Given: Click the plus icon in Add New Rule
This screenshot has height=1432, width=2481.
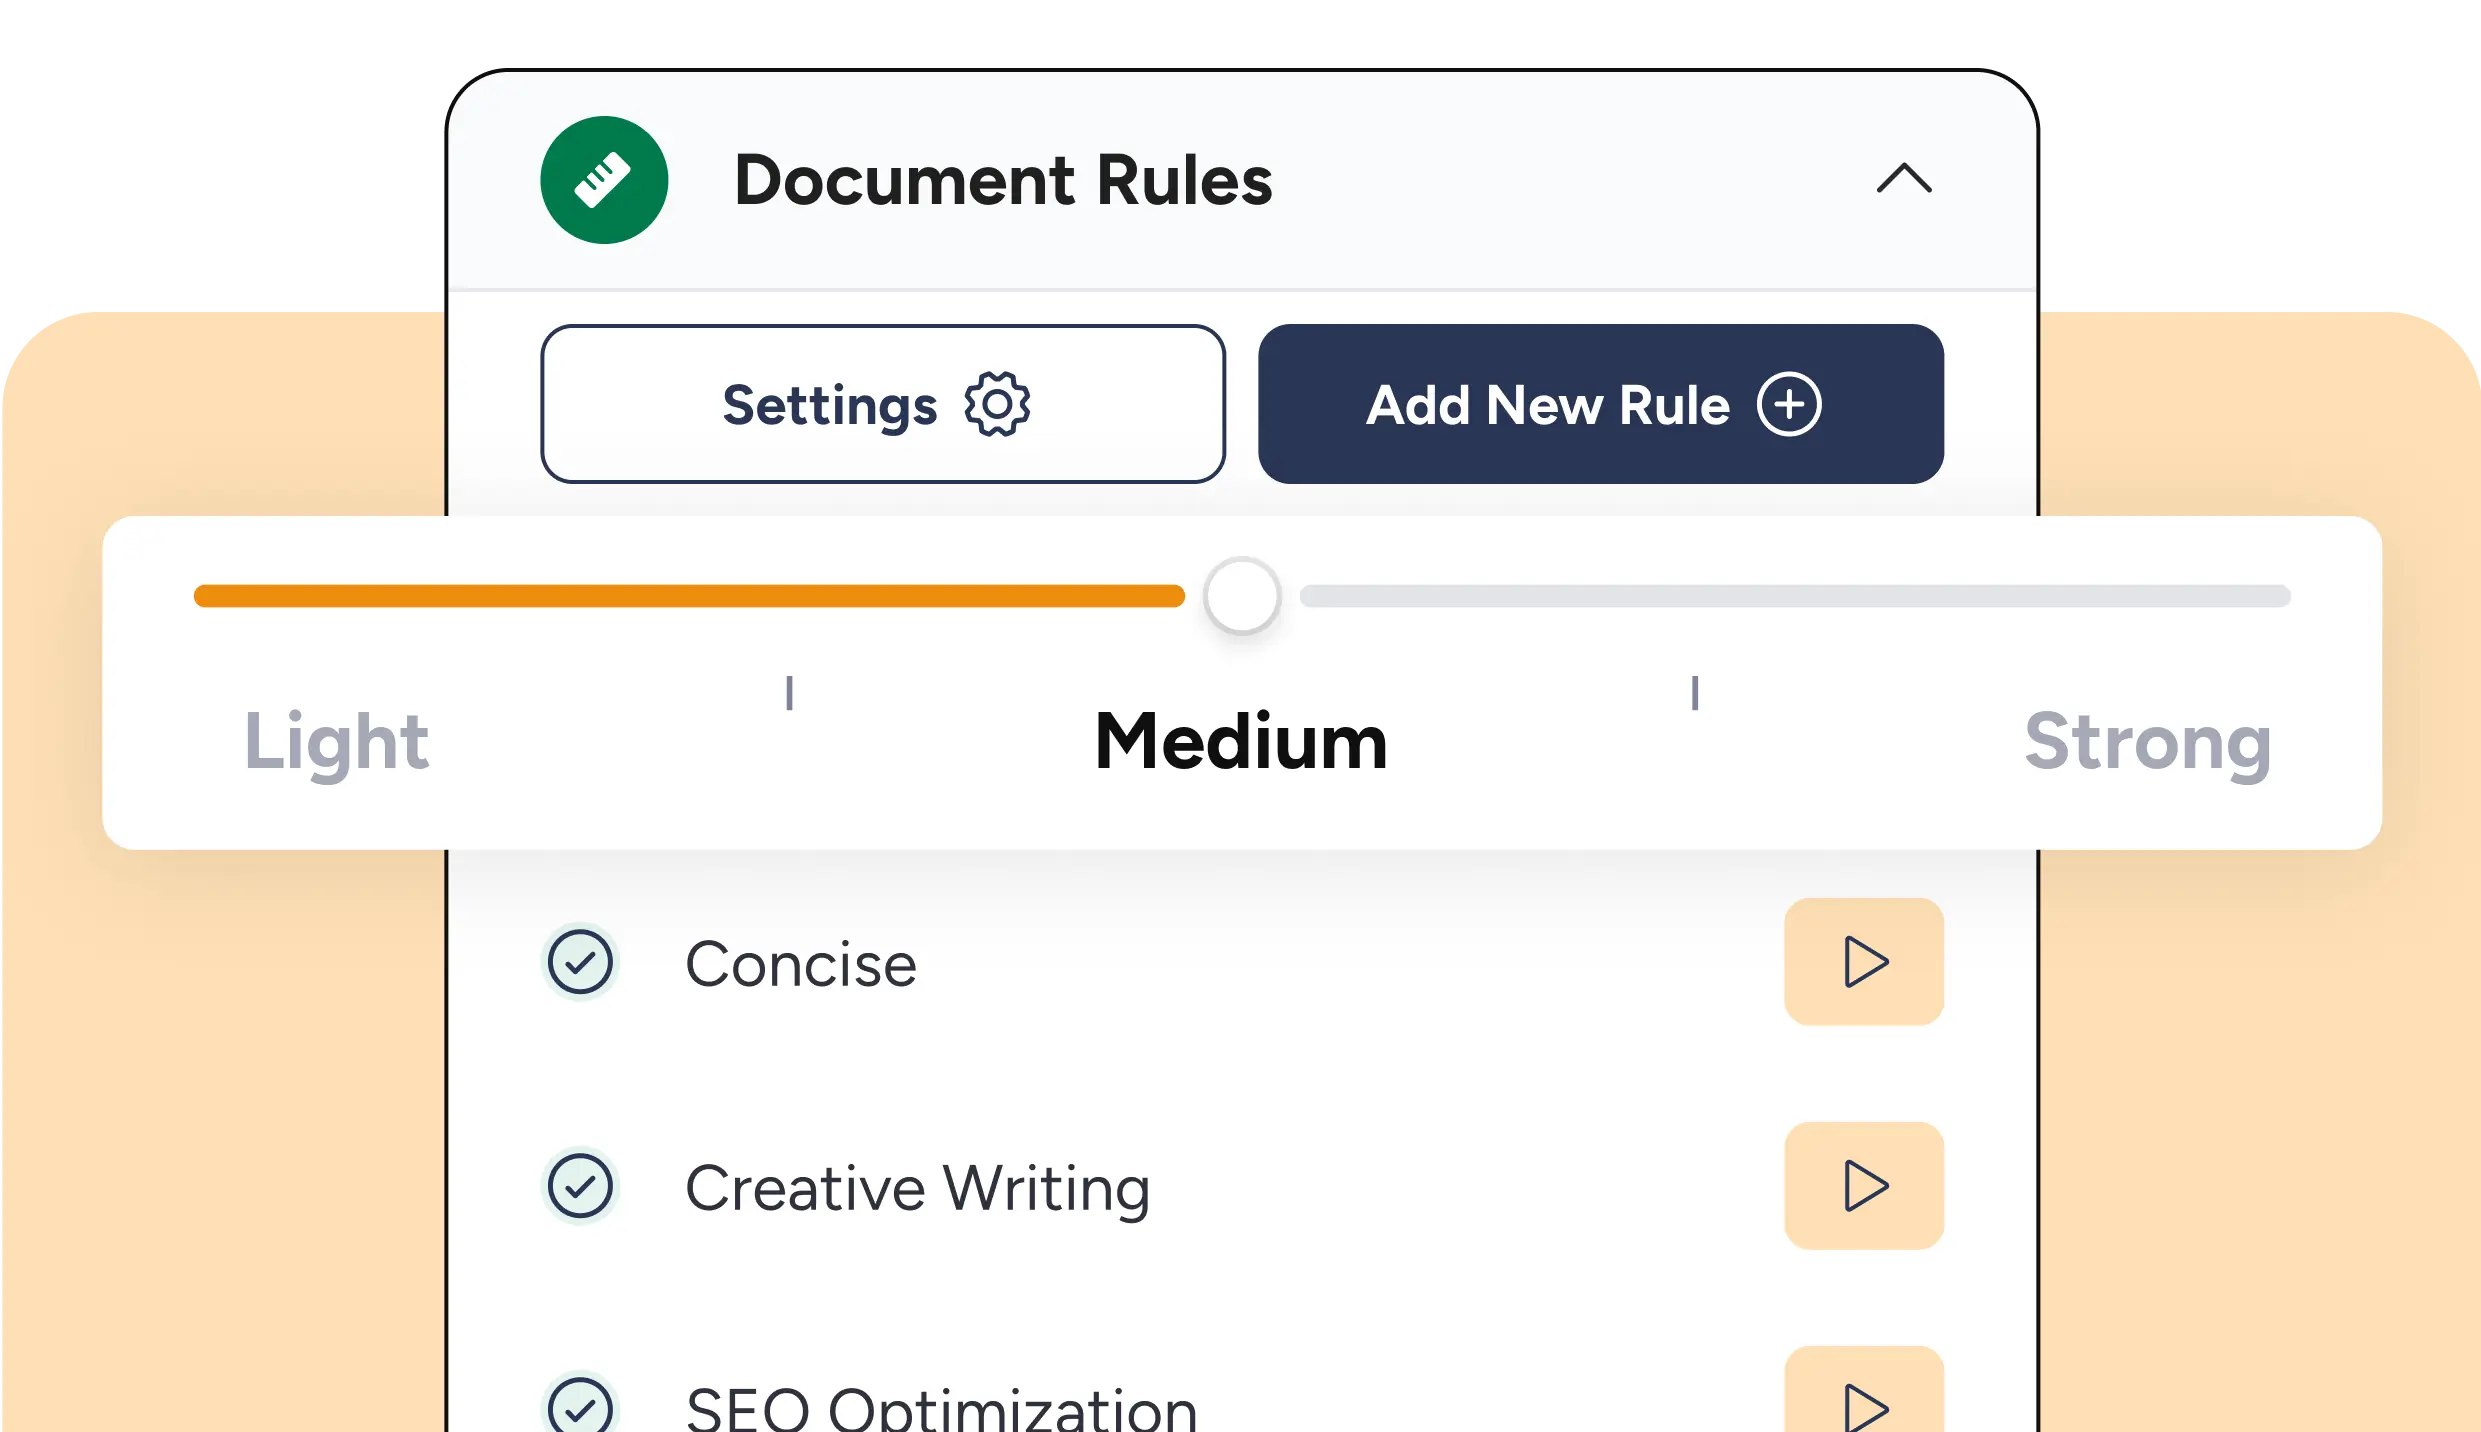Looking at the screenshot, I should click(x=1790, y=404).
